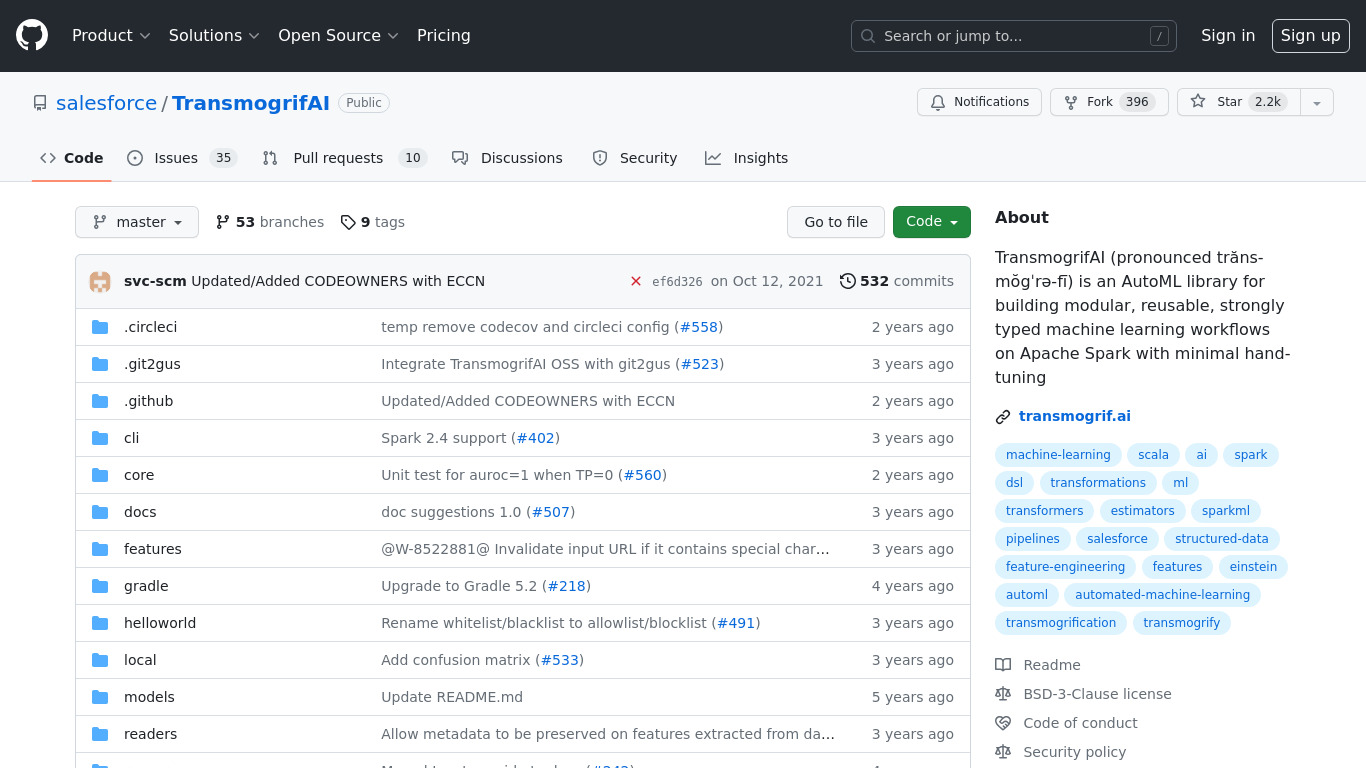Click the gradle folder icon
This screenshot has height=768, width=1366.
pos(100,586)
